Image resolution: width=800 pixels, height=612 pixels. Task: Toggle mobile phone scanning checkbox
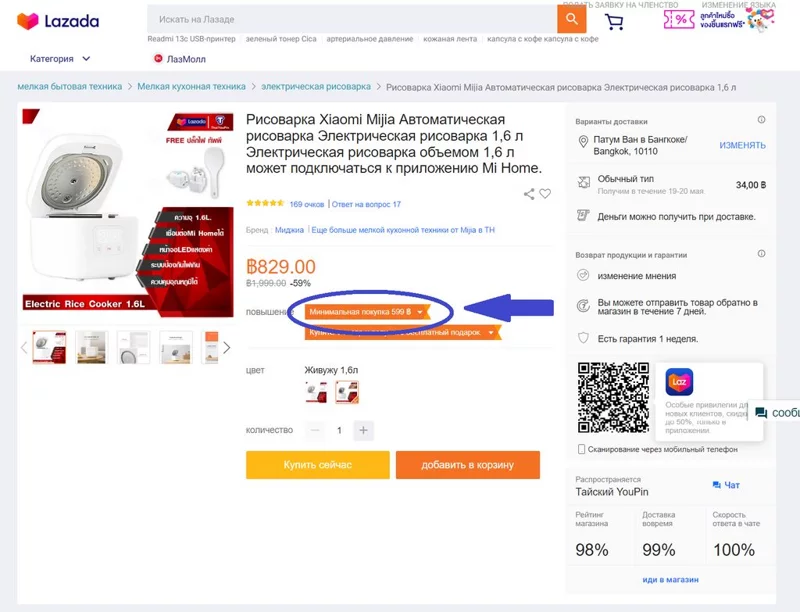(x=581, y=449)
